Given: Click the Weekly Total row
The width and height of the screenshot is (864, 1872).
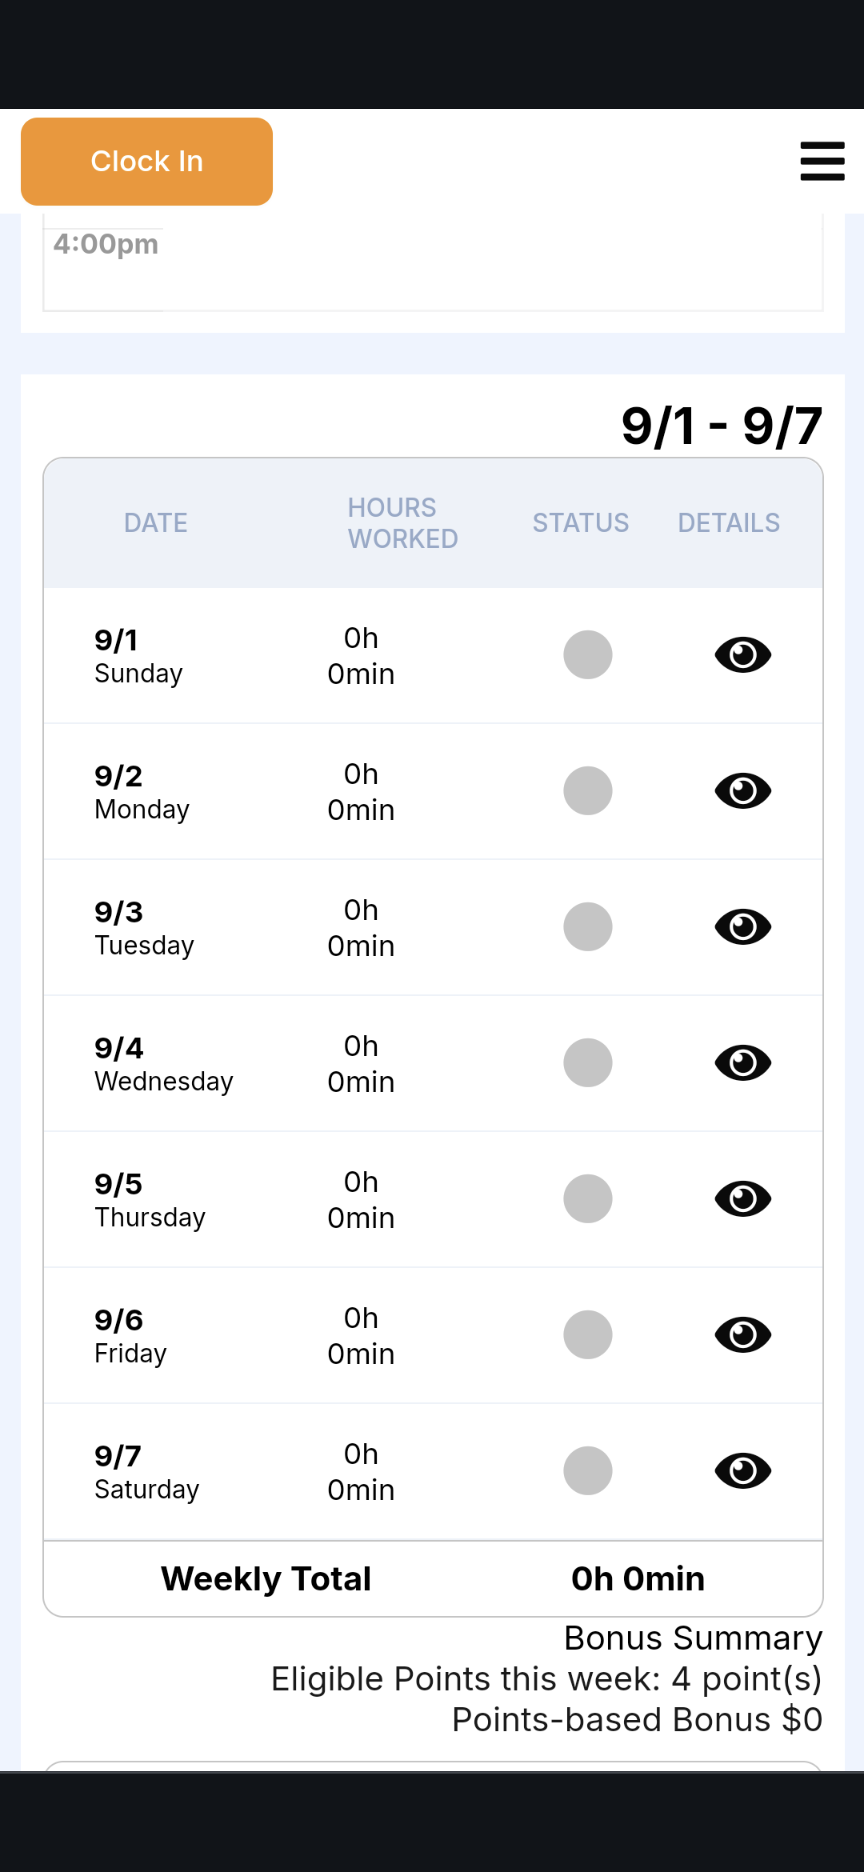Looking at the screenshot, I should point(432,1579).
